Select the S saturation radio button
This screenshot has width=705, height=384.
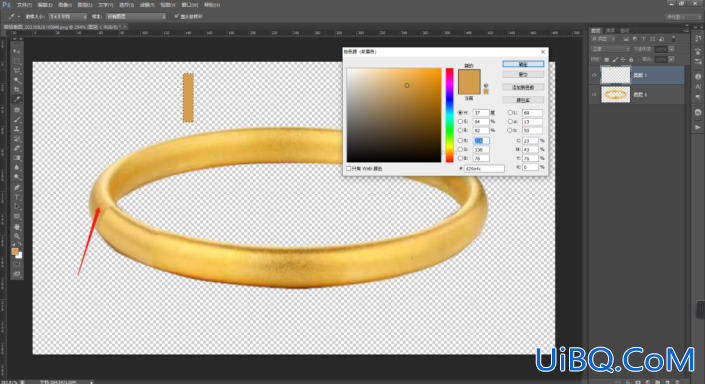[460, 121]
